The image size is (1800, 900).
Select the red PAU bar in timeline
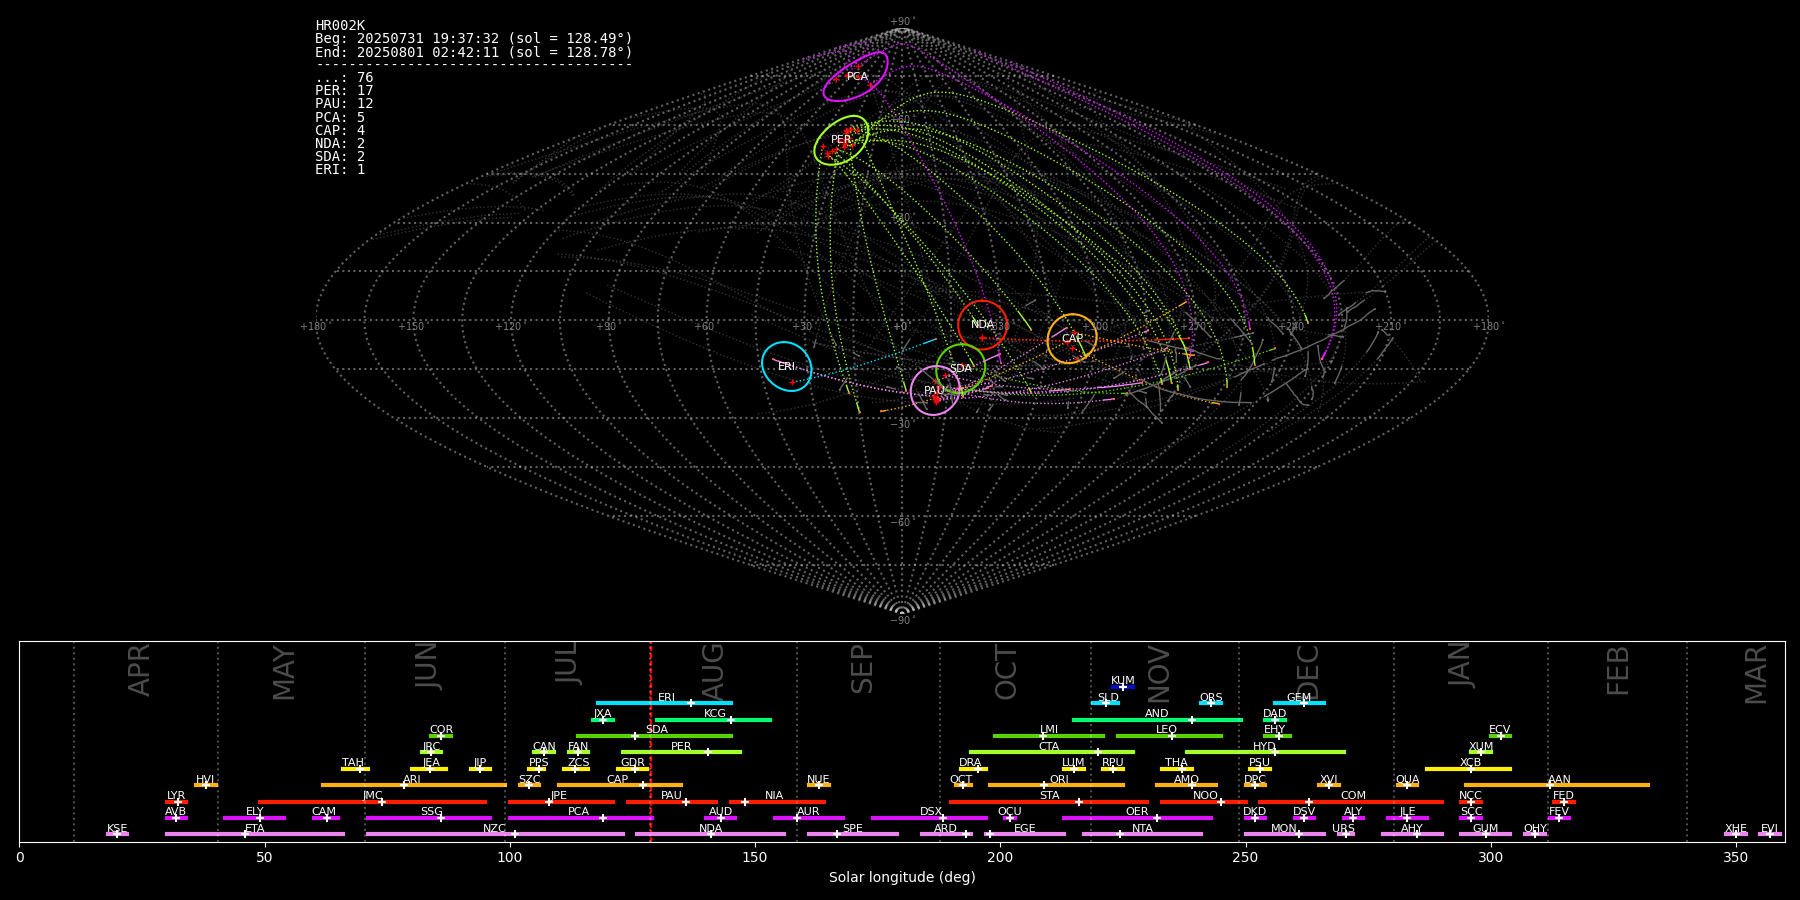tap(672, 801)
